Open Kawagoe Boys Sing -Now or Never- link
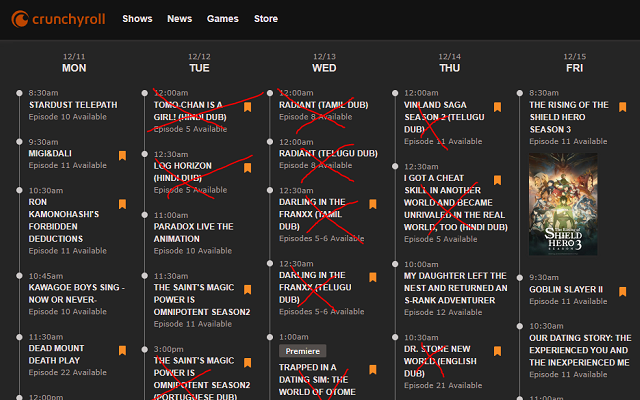640x400 pixels. click(x=77, y=293)
